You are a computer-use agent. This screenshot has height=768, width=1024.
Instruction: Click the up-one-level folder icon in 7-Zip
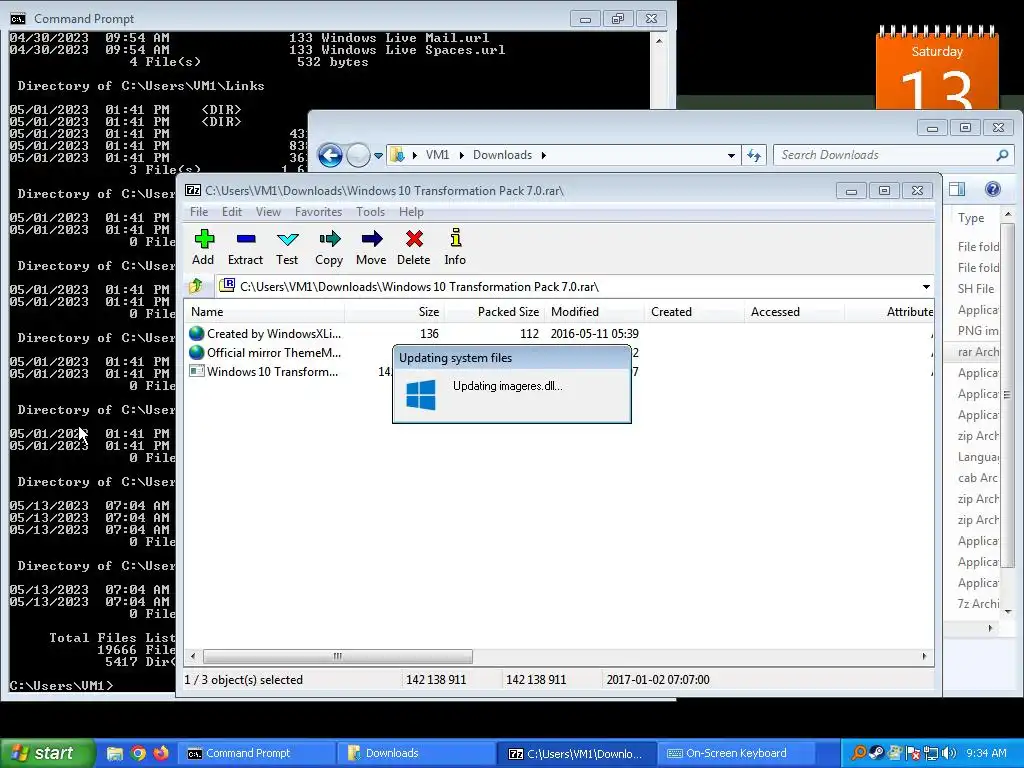click(x=196, y=286)
